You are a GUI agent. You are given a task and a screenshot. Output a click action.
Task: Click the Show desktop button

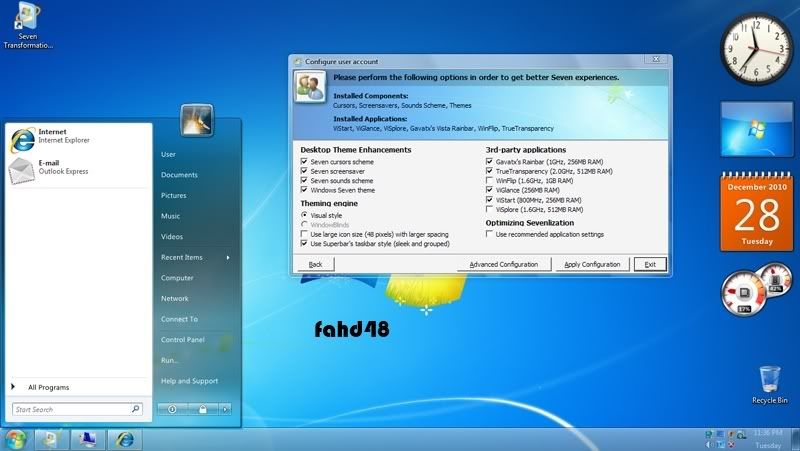[x=794, y=439]
